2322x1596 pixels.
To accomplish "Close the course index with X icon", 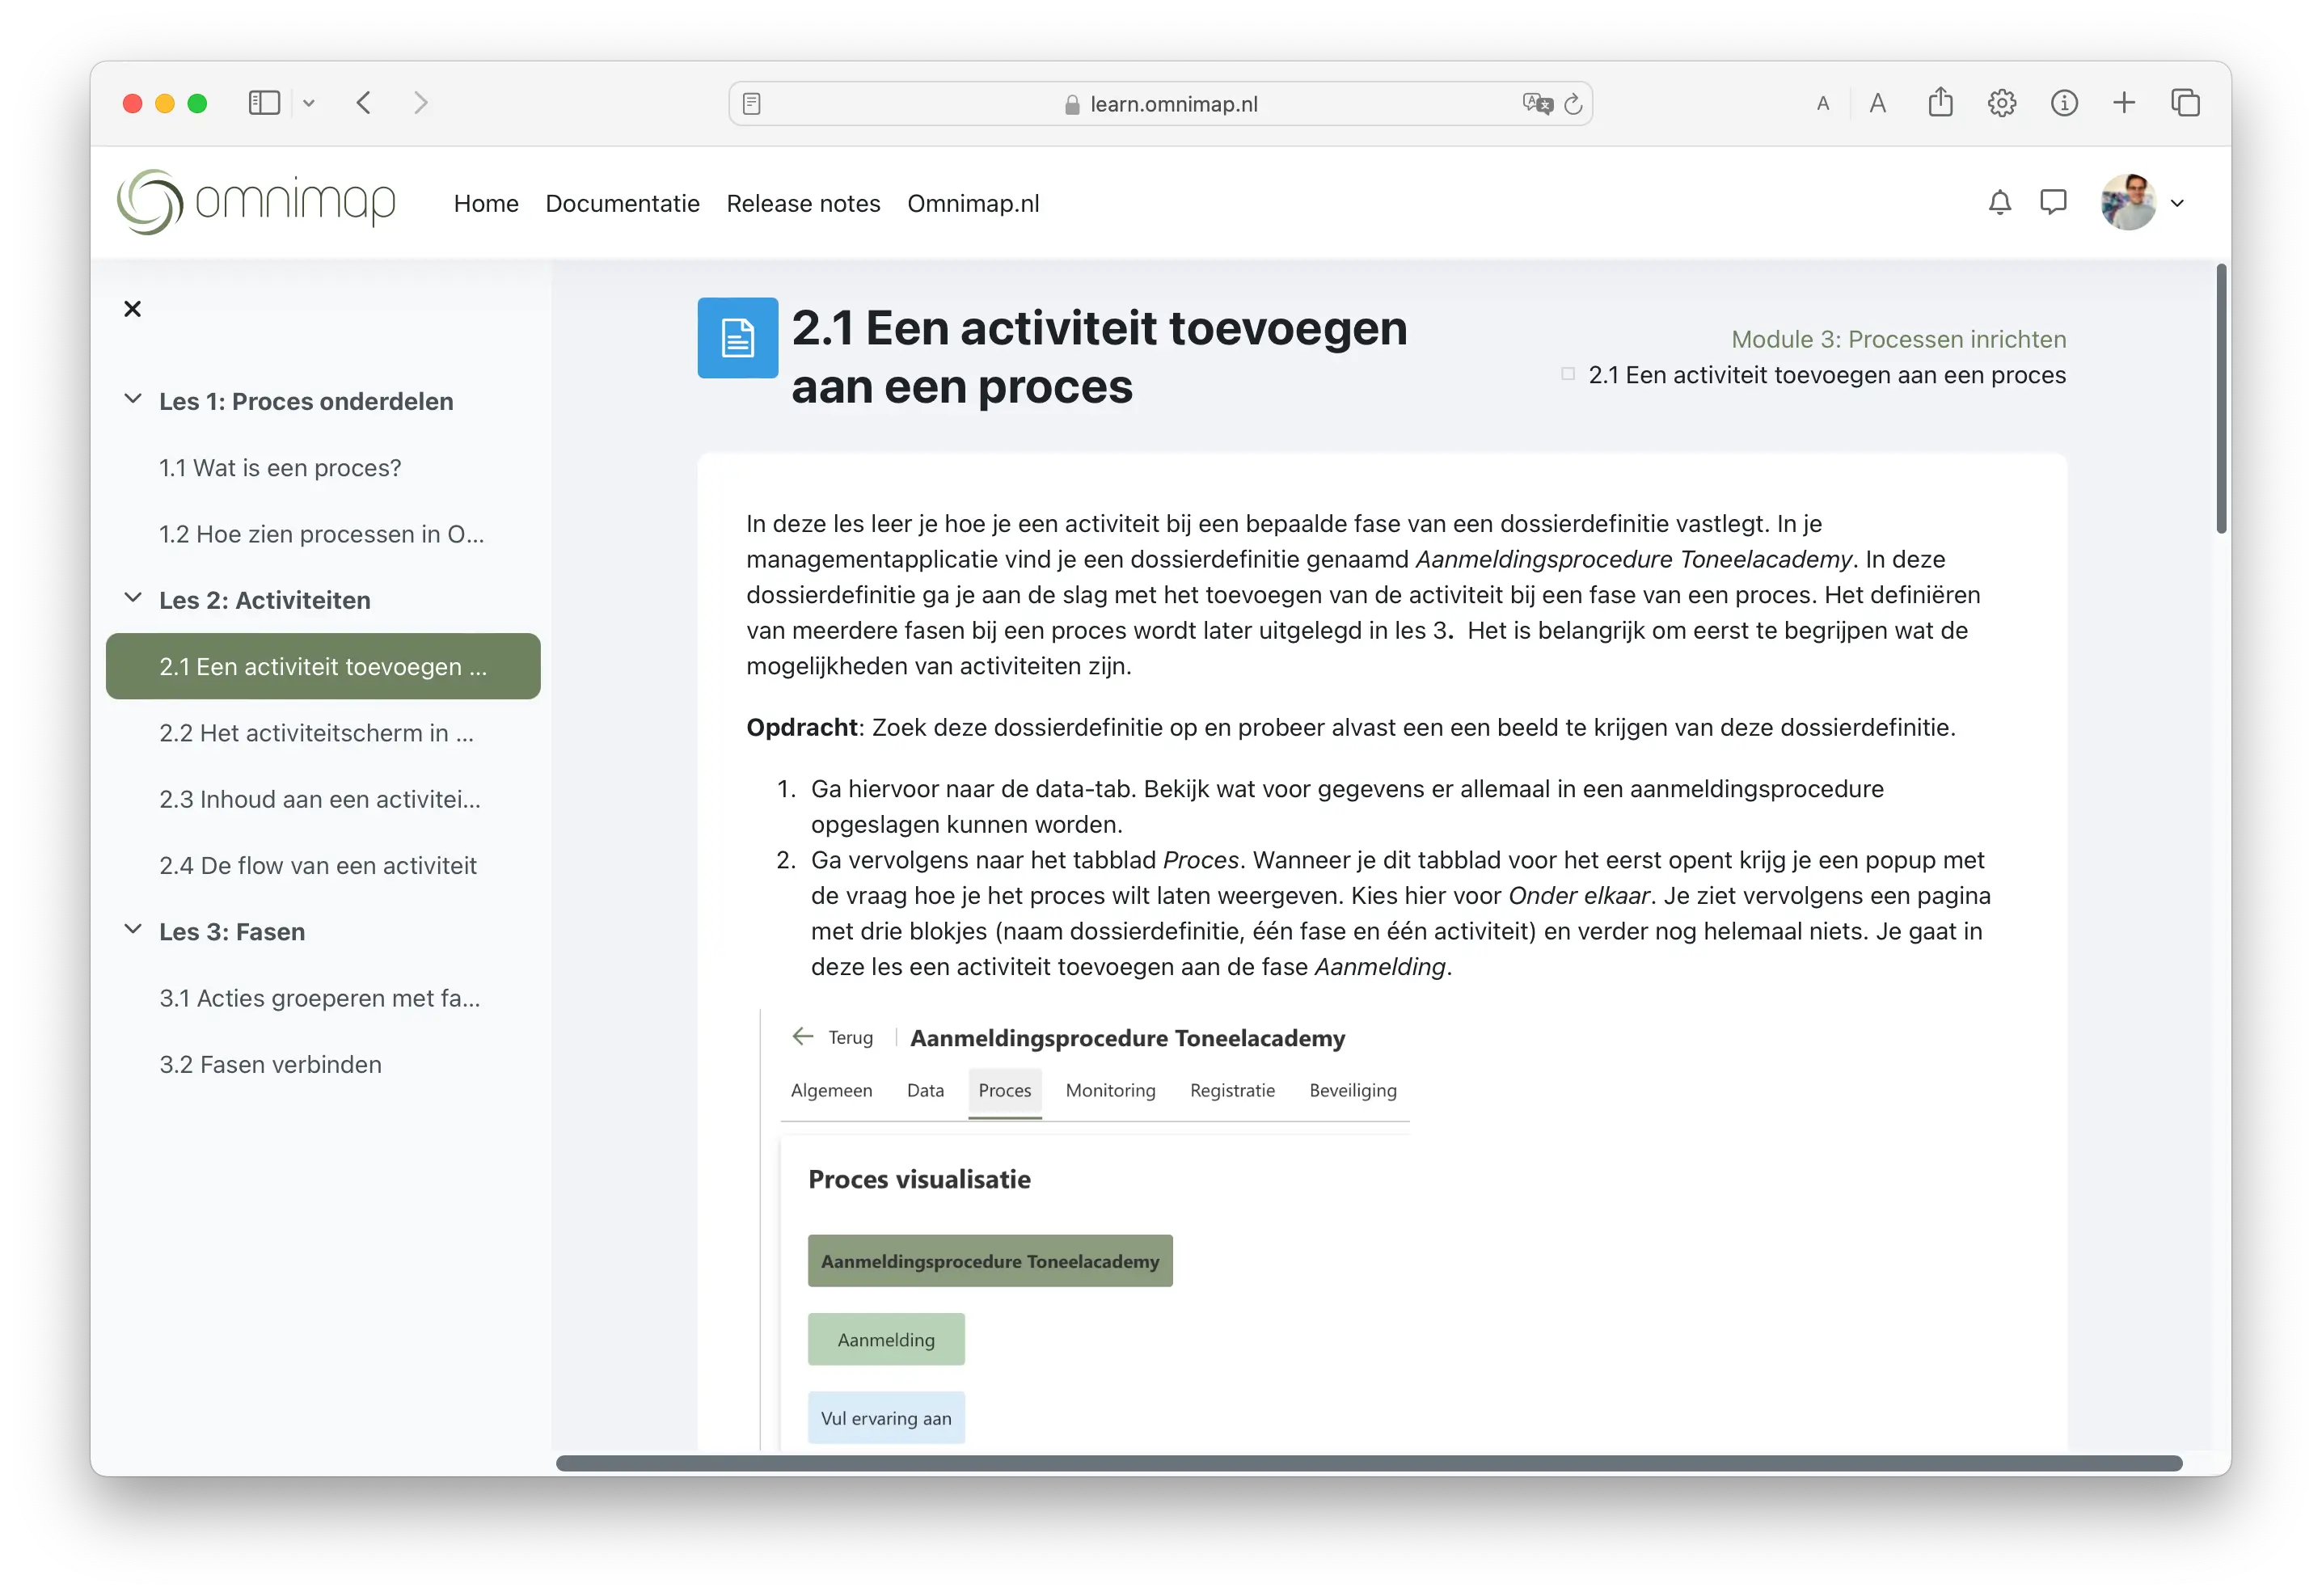I will point(132,309).
